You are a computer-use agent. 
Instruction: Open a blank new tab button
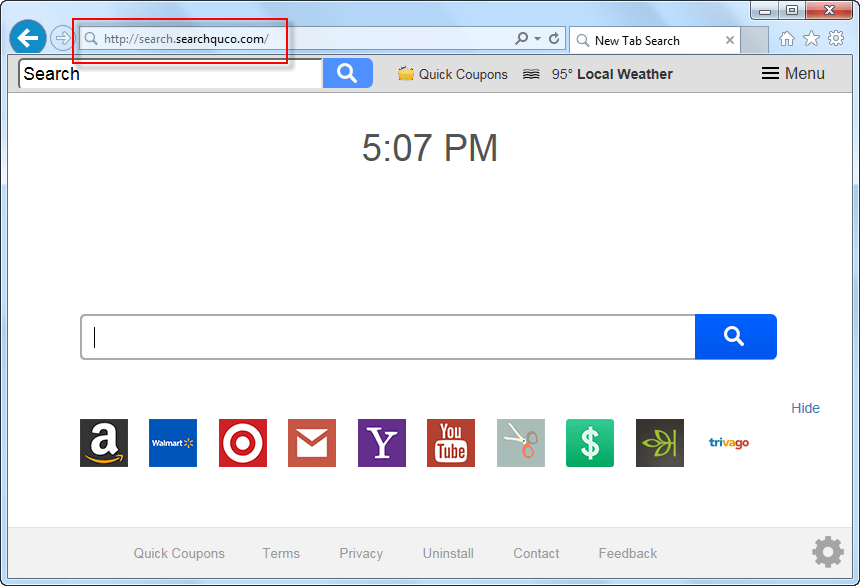click(754, 41)
